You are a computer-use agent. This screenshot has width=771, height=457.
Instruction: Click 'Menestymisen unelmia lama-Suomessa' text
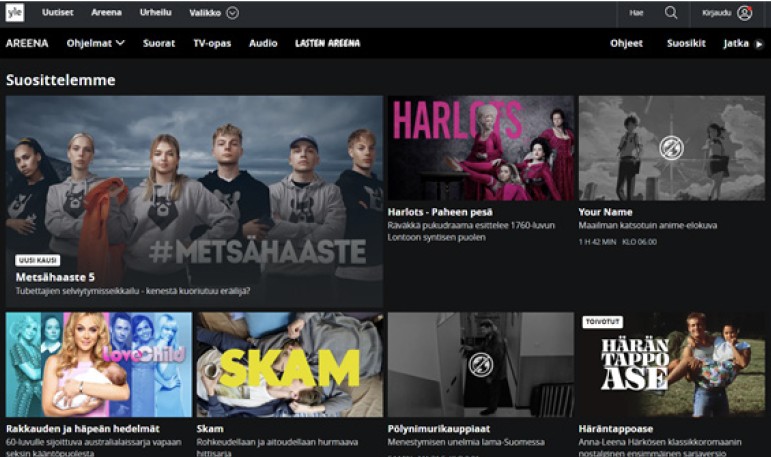click(466, 442)
